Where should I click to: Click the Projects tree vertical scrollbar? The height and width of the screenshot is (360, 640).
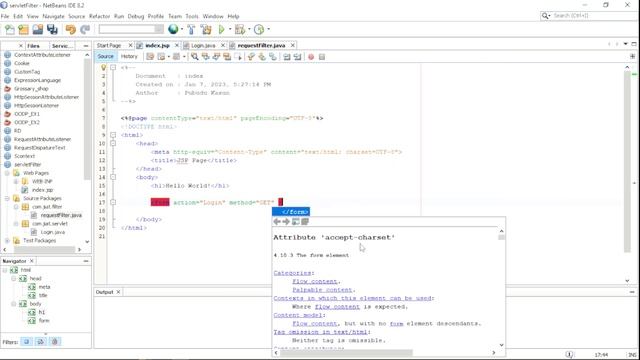tap(87, 118)
